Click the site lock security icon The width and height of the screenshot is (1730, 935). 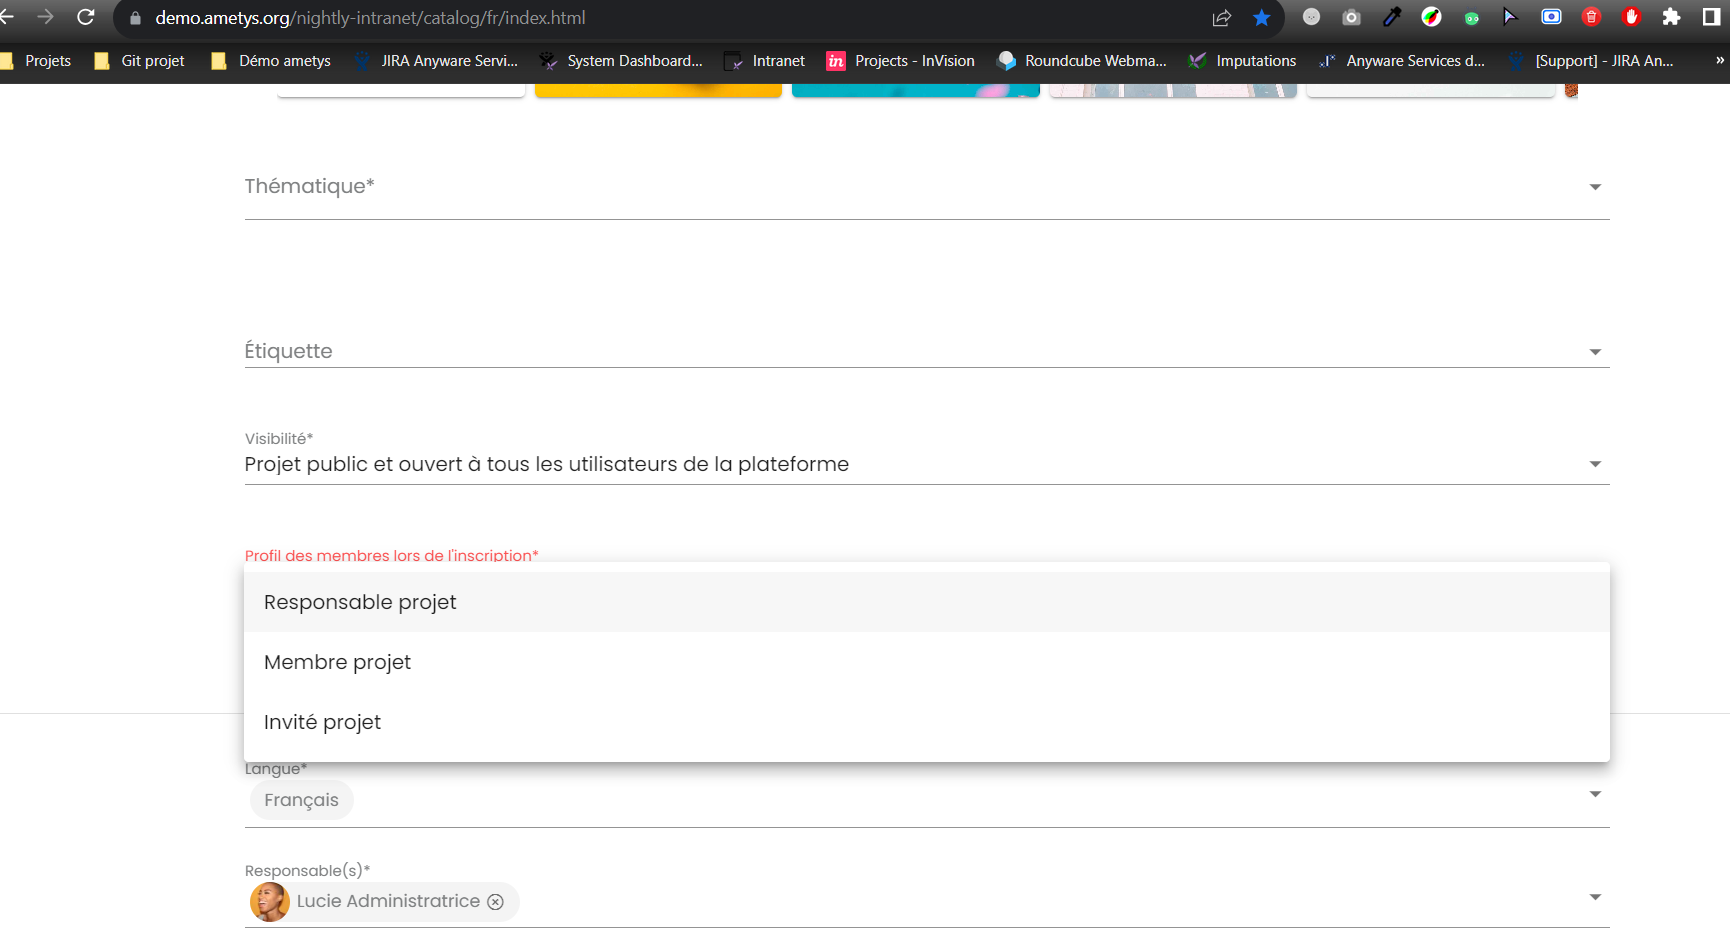click(x=136, y=18)
